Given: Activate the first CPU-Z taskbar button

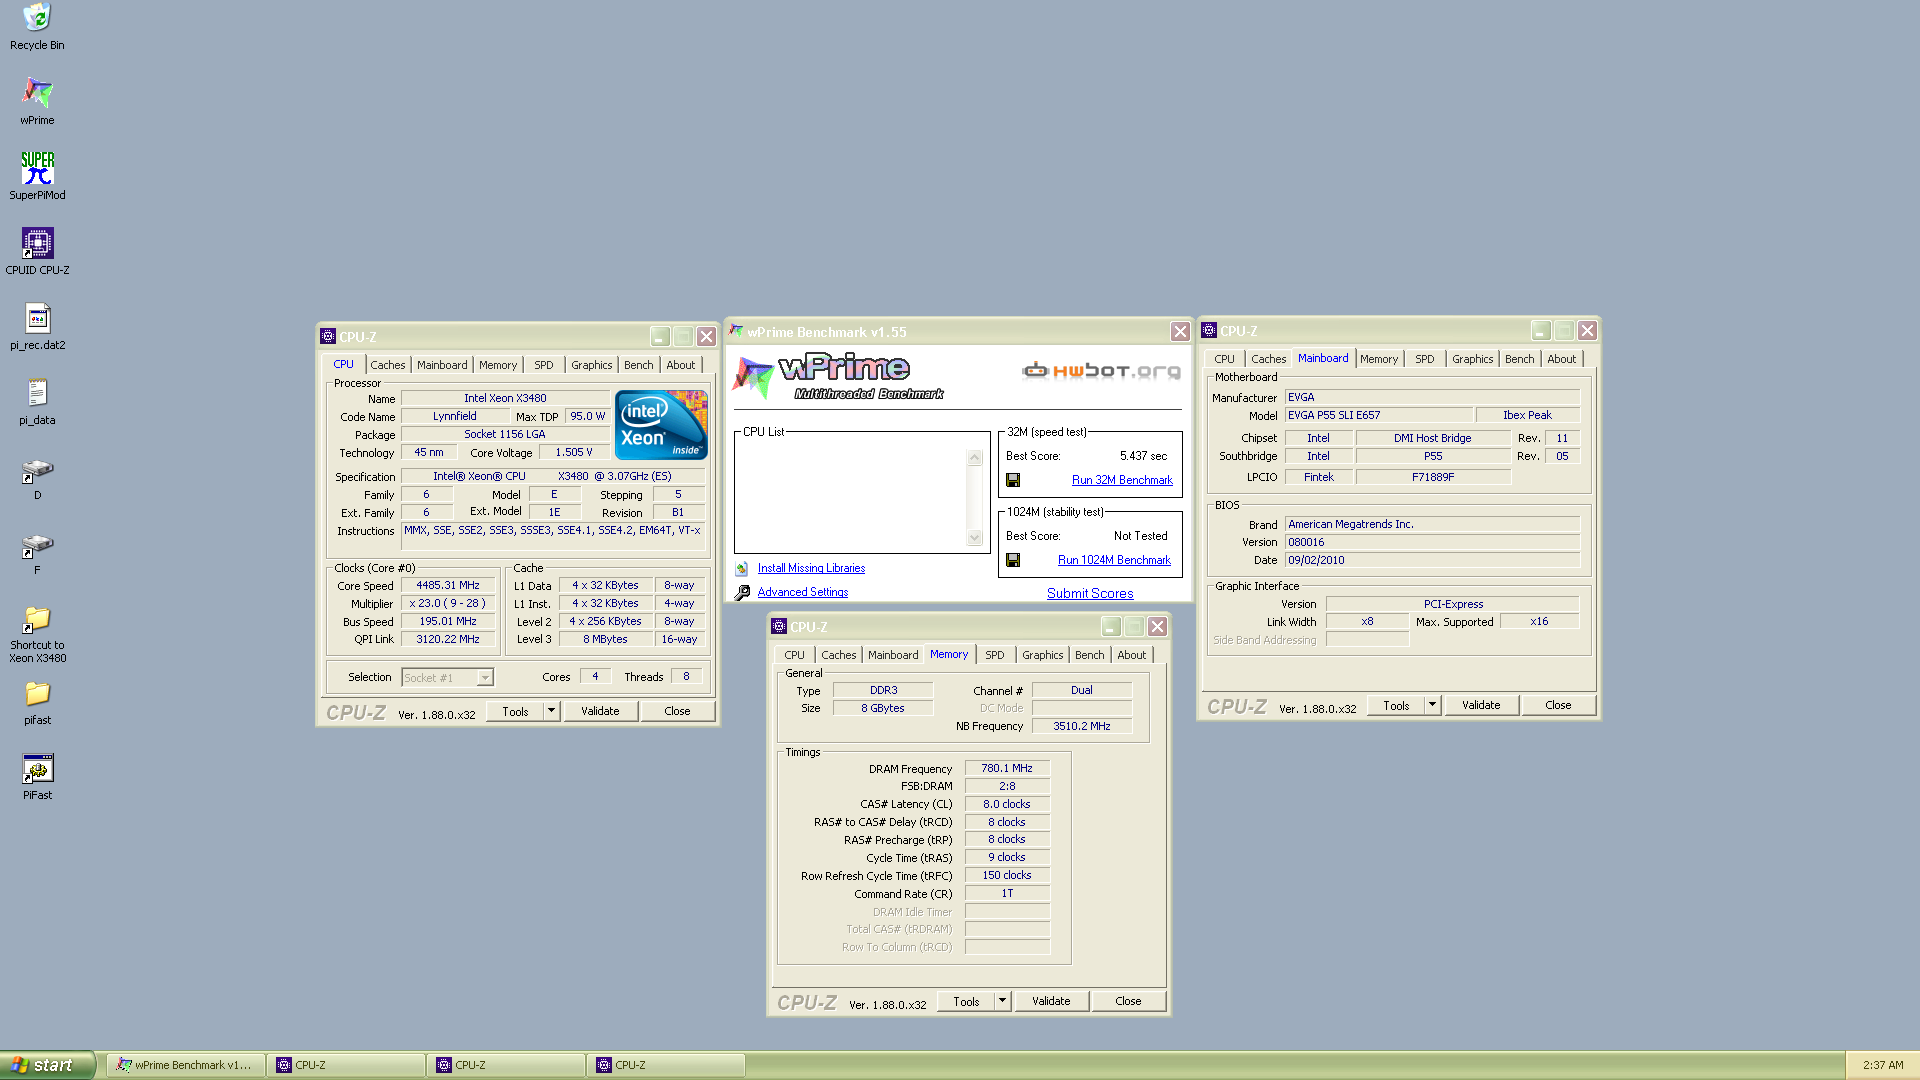Looking at the screenshot, I should coord(346,1065).
